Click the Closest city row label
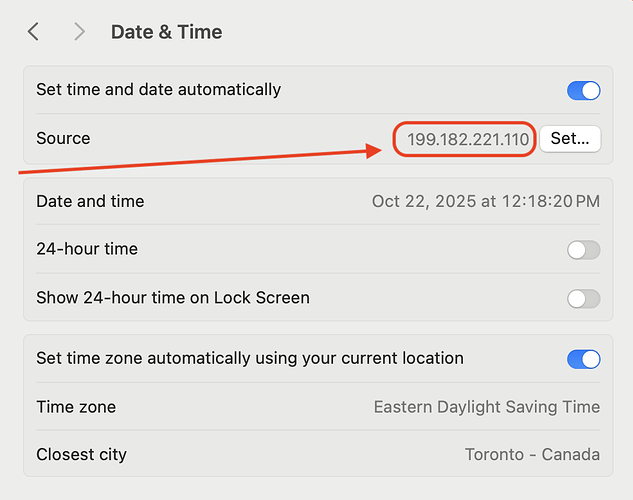633x500 pixels. [x=81, y=455]
